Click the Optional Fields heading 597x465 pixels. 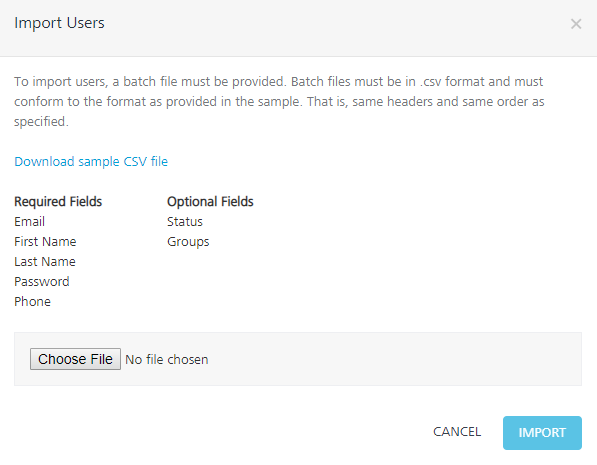[210, 201]
